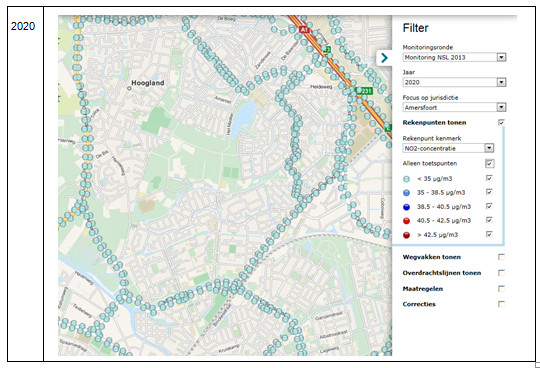Uncheck the 40.5 - 42.5 µg/m3 checkbox

pos(489,220)
